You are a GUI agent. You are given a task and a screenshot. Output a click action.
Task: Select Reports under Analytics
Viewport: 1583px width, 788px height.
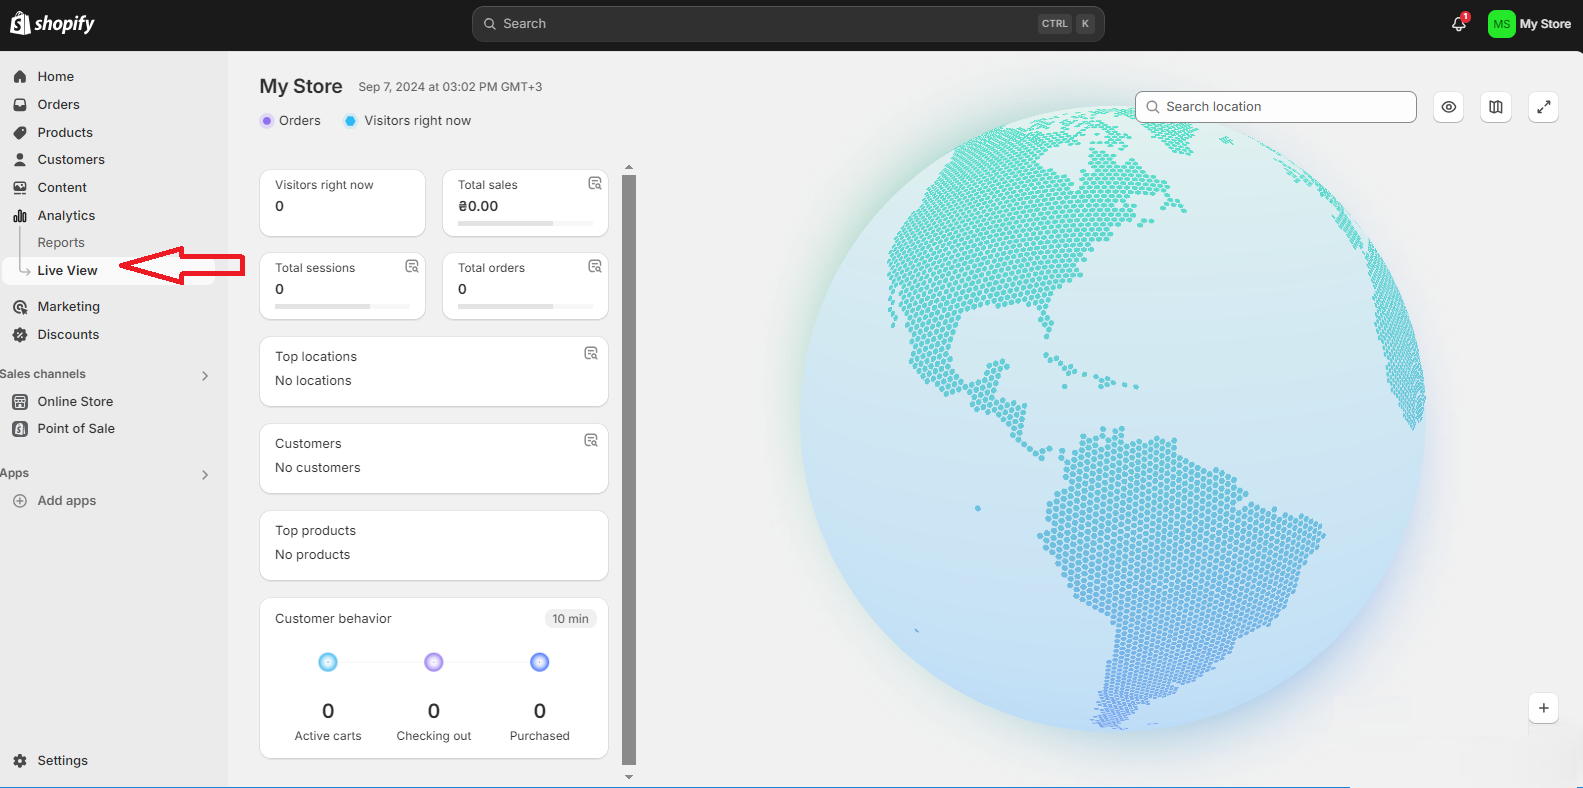[61, 243]
